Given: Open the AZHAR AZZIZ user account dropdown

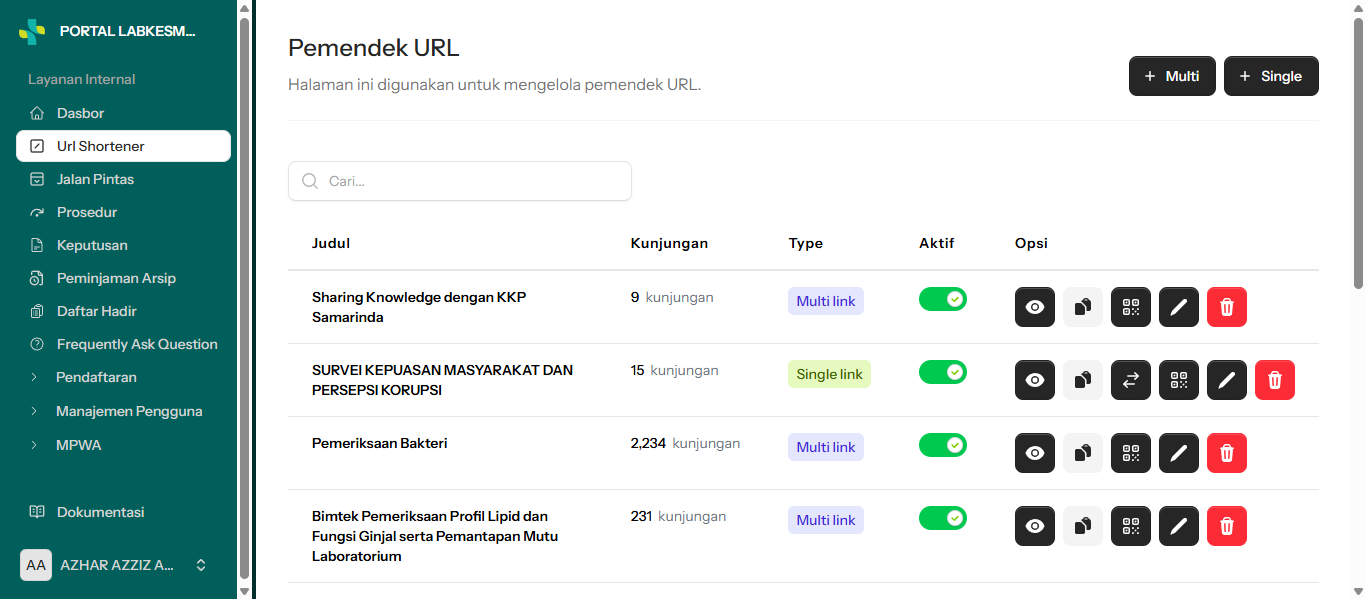Looking at the screenshot, I should click(118, 565).
